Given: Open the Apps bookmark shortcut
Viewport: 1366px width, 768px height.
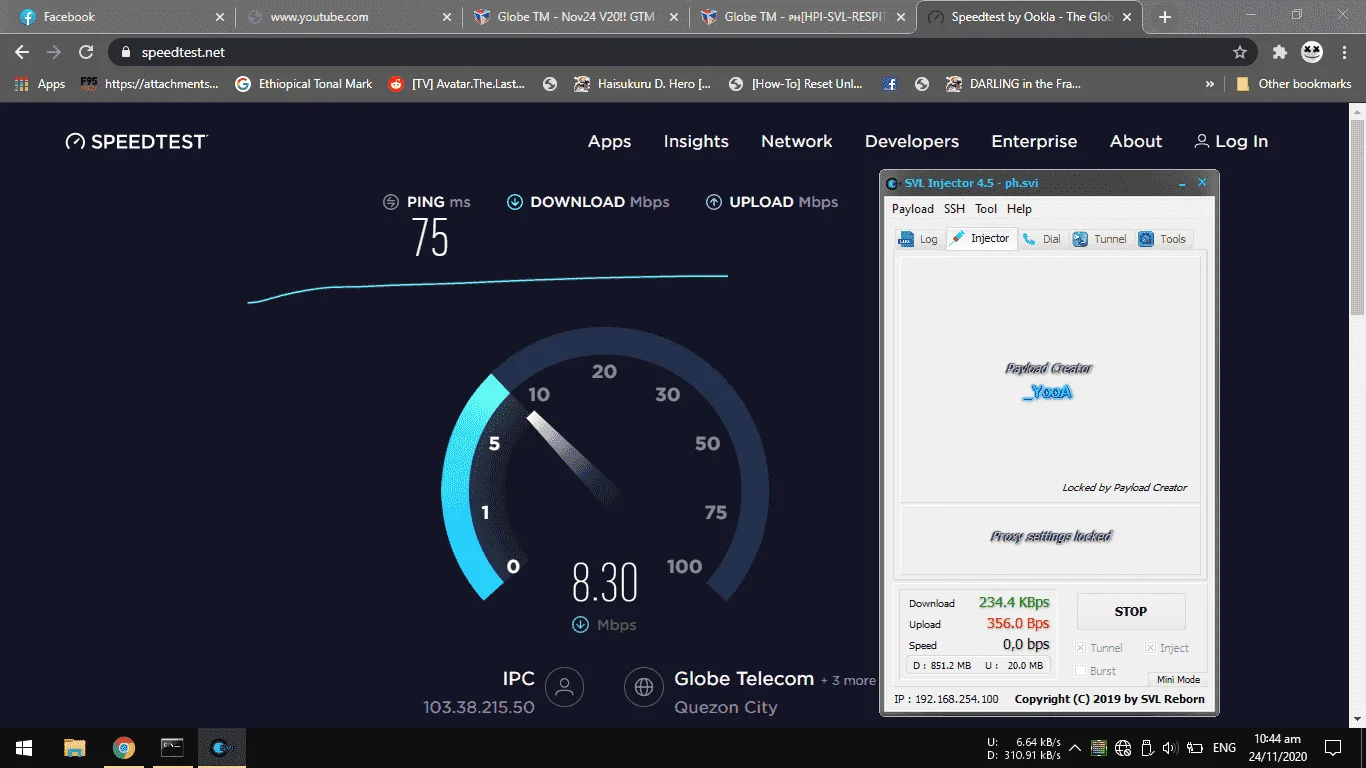Looking at the screenshot, I should [40, 84].
